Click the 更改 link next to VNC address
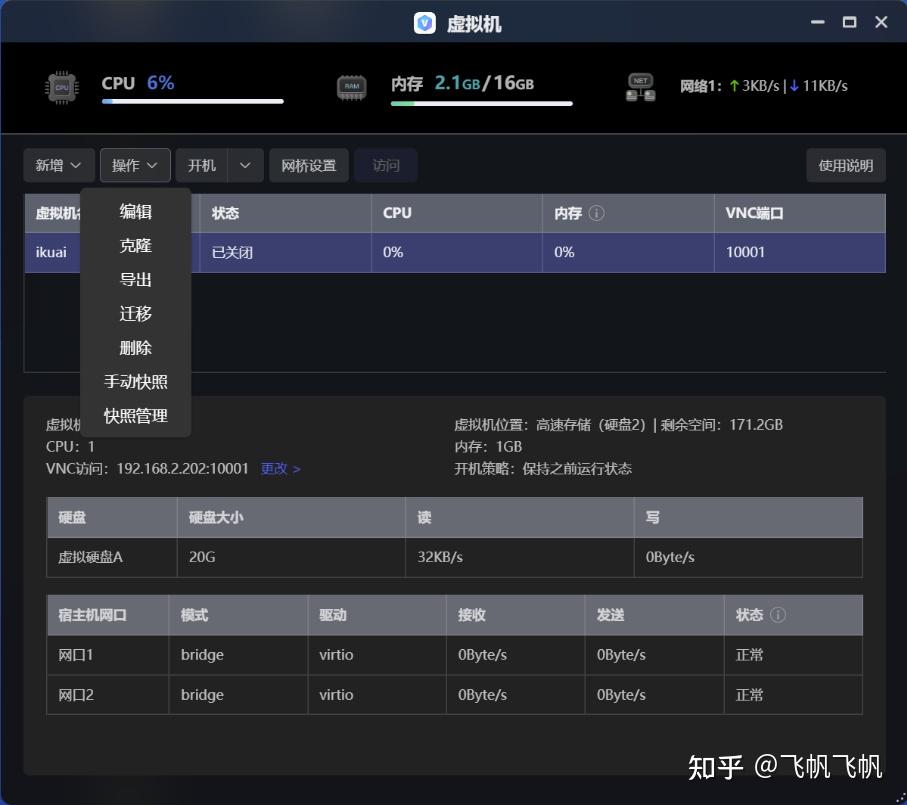This screenshot has height=805, width=907. pos(275,467)
